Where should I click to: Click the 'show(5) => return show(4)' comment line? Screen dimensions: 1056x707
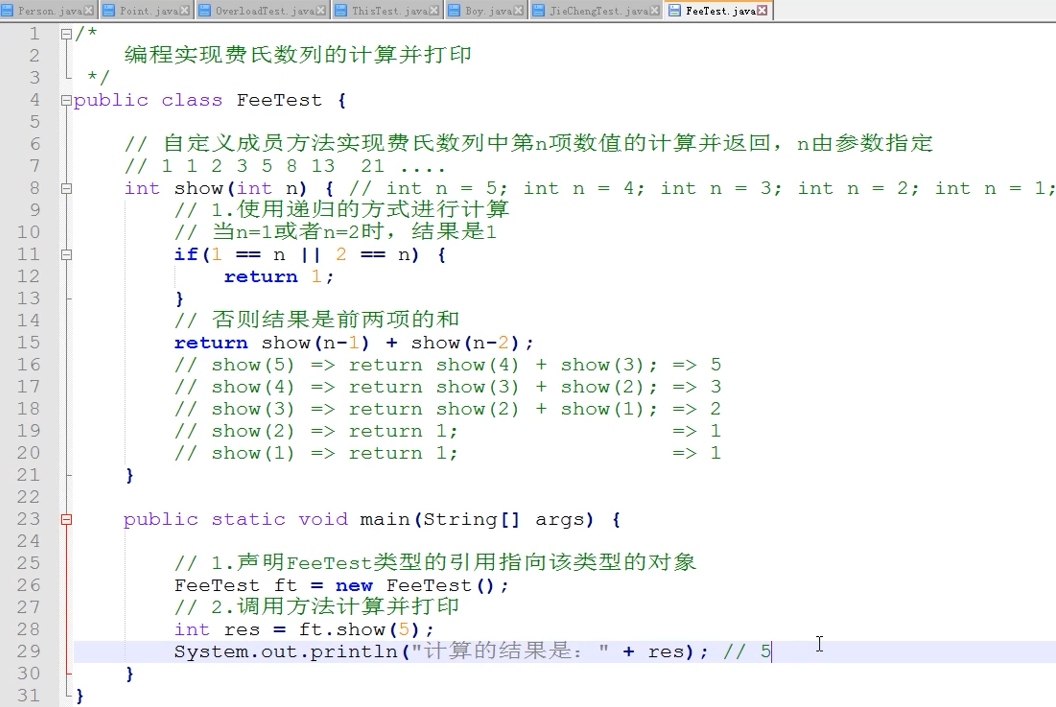pyautogui.click(x=447, y=365)
